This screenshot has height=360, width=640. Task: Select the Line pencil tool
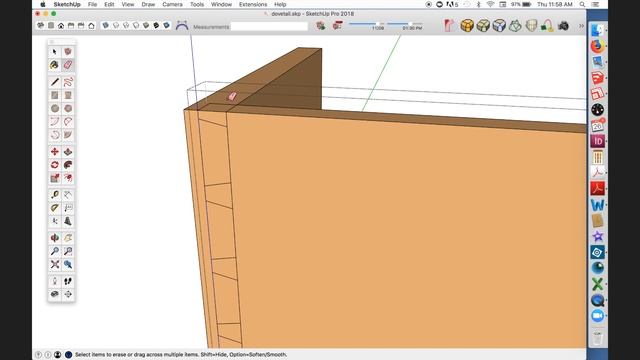[x=55, y=82]
